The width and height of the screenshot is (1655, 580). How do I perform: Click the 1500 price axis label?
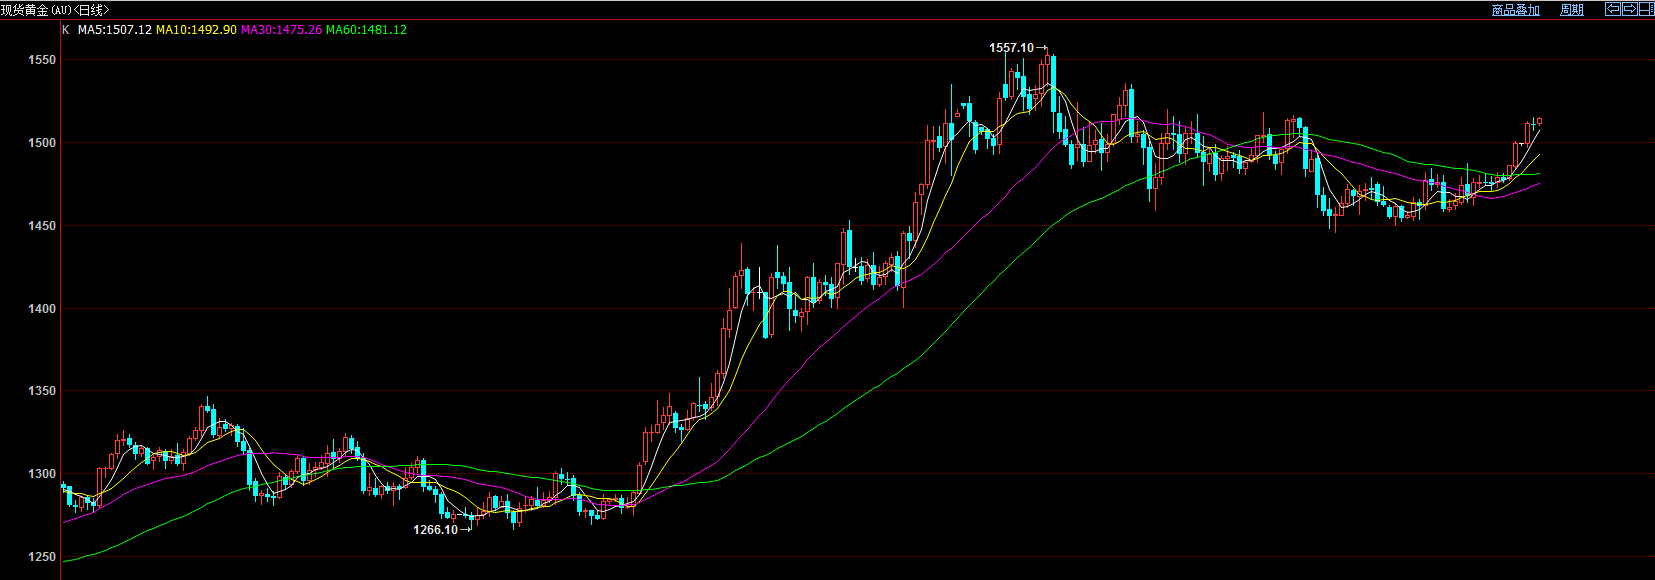(42, 143)
